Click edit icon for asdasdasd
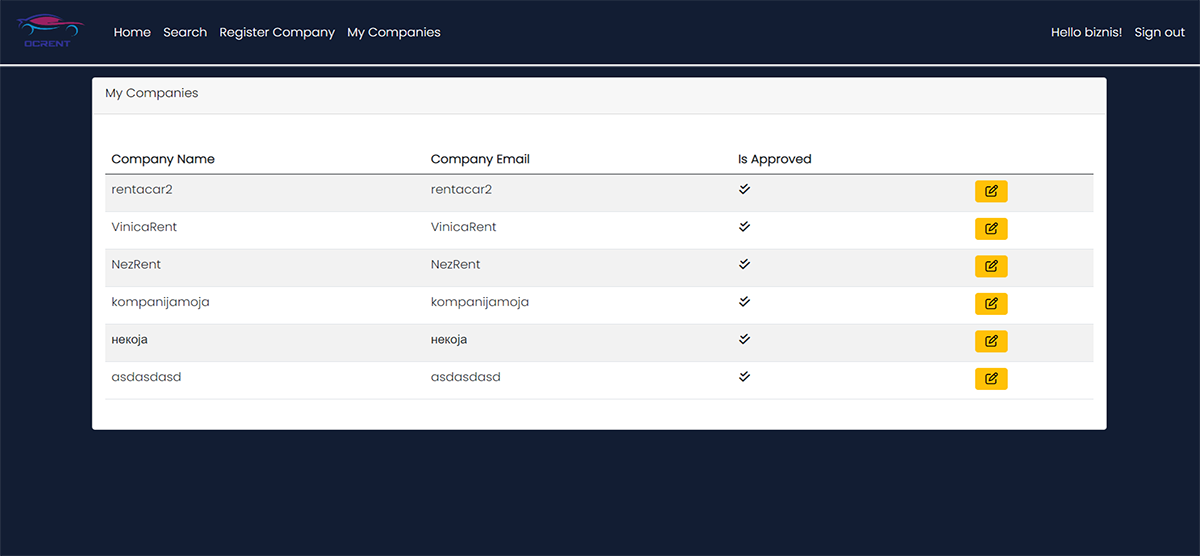This screenshot has width=1200, height=556. pyautogui.click(x=990, y=379)
